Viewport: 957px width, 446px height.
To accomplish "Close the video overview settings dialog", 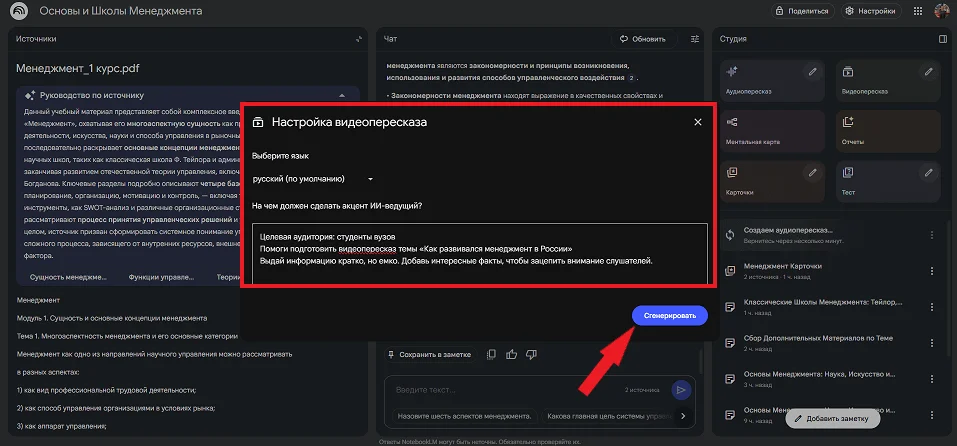I will coord(698,122).
